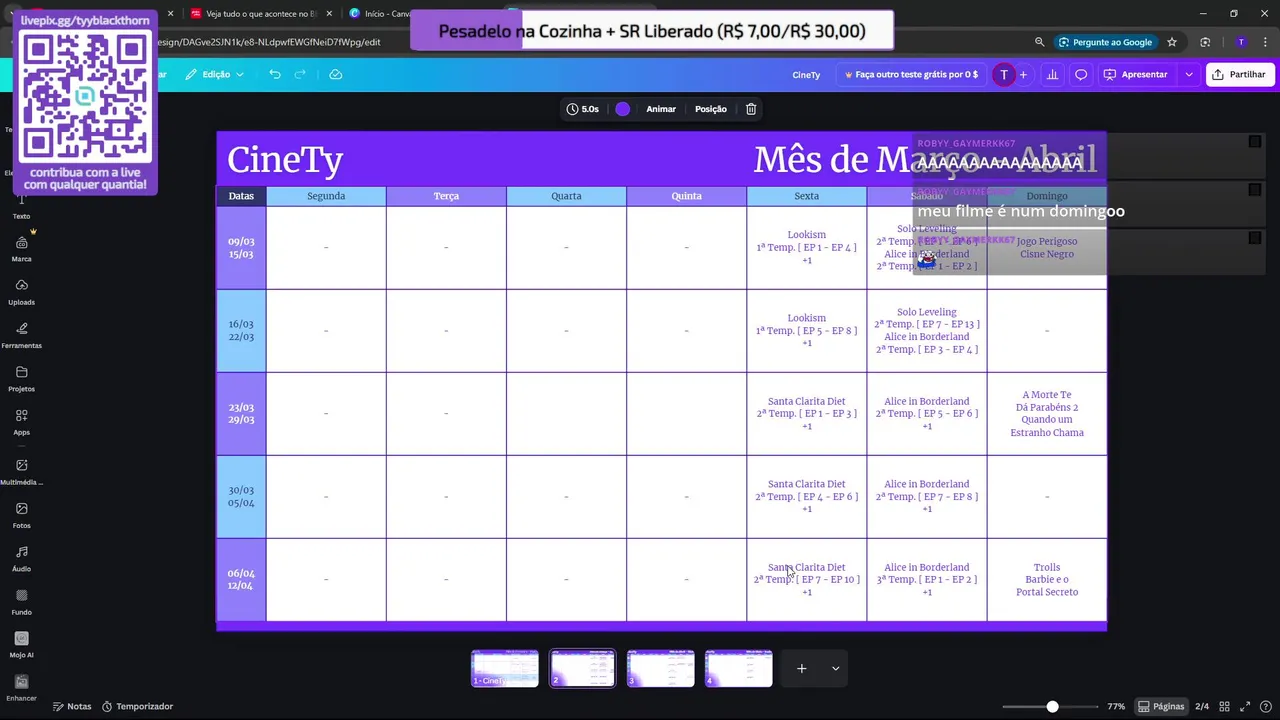Viewport: 1280px width, 720px height.
Task: Select the Quinta column header
Action: tap(686, 196)
